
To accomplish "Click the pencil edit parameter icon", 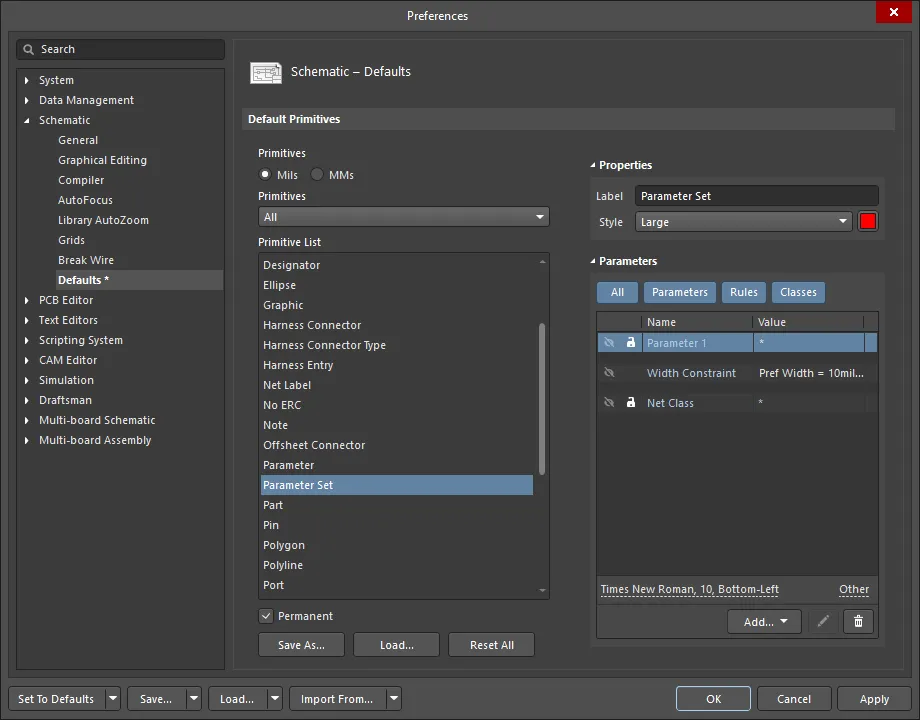I will coord(823,622).
